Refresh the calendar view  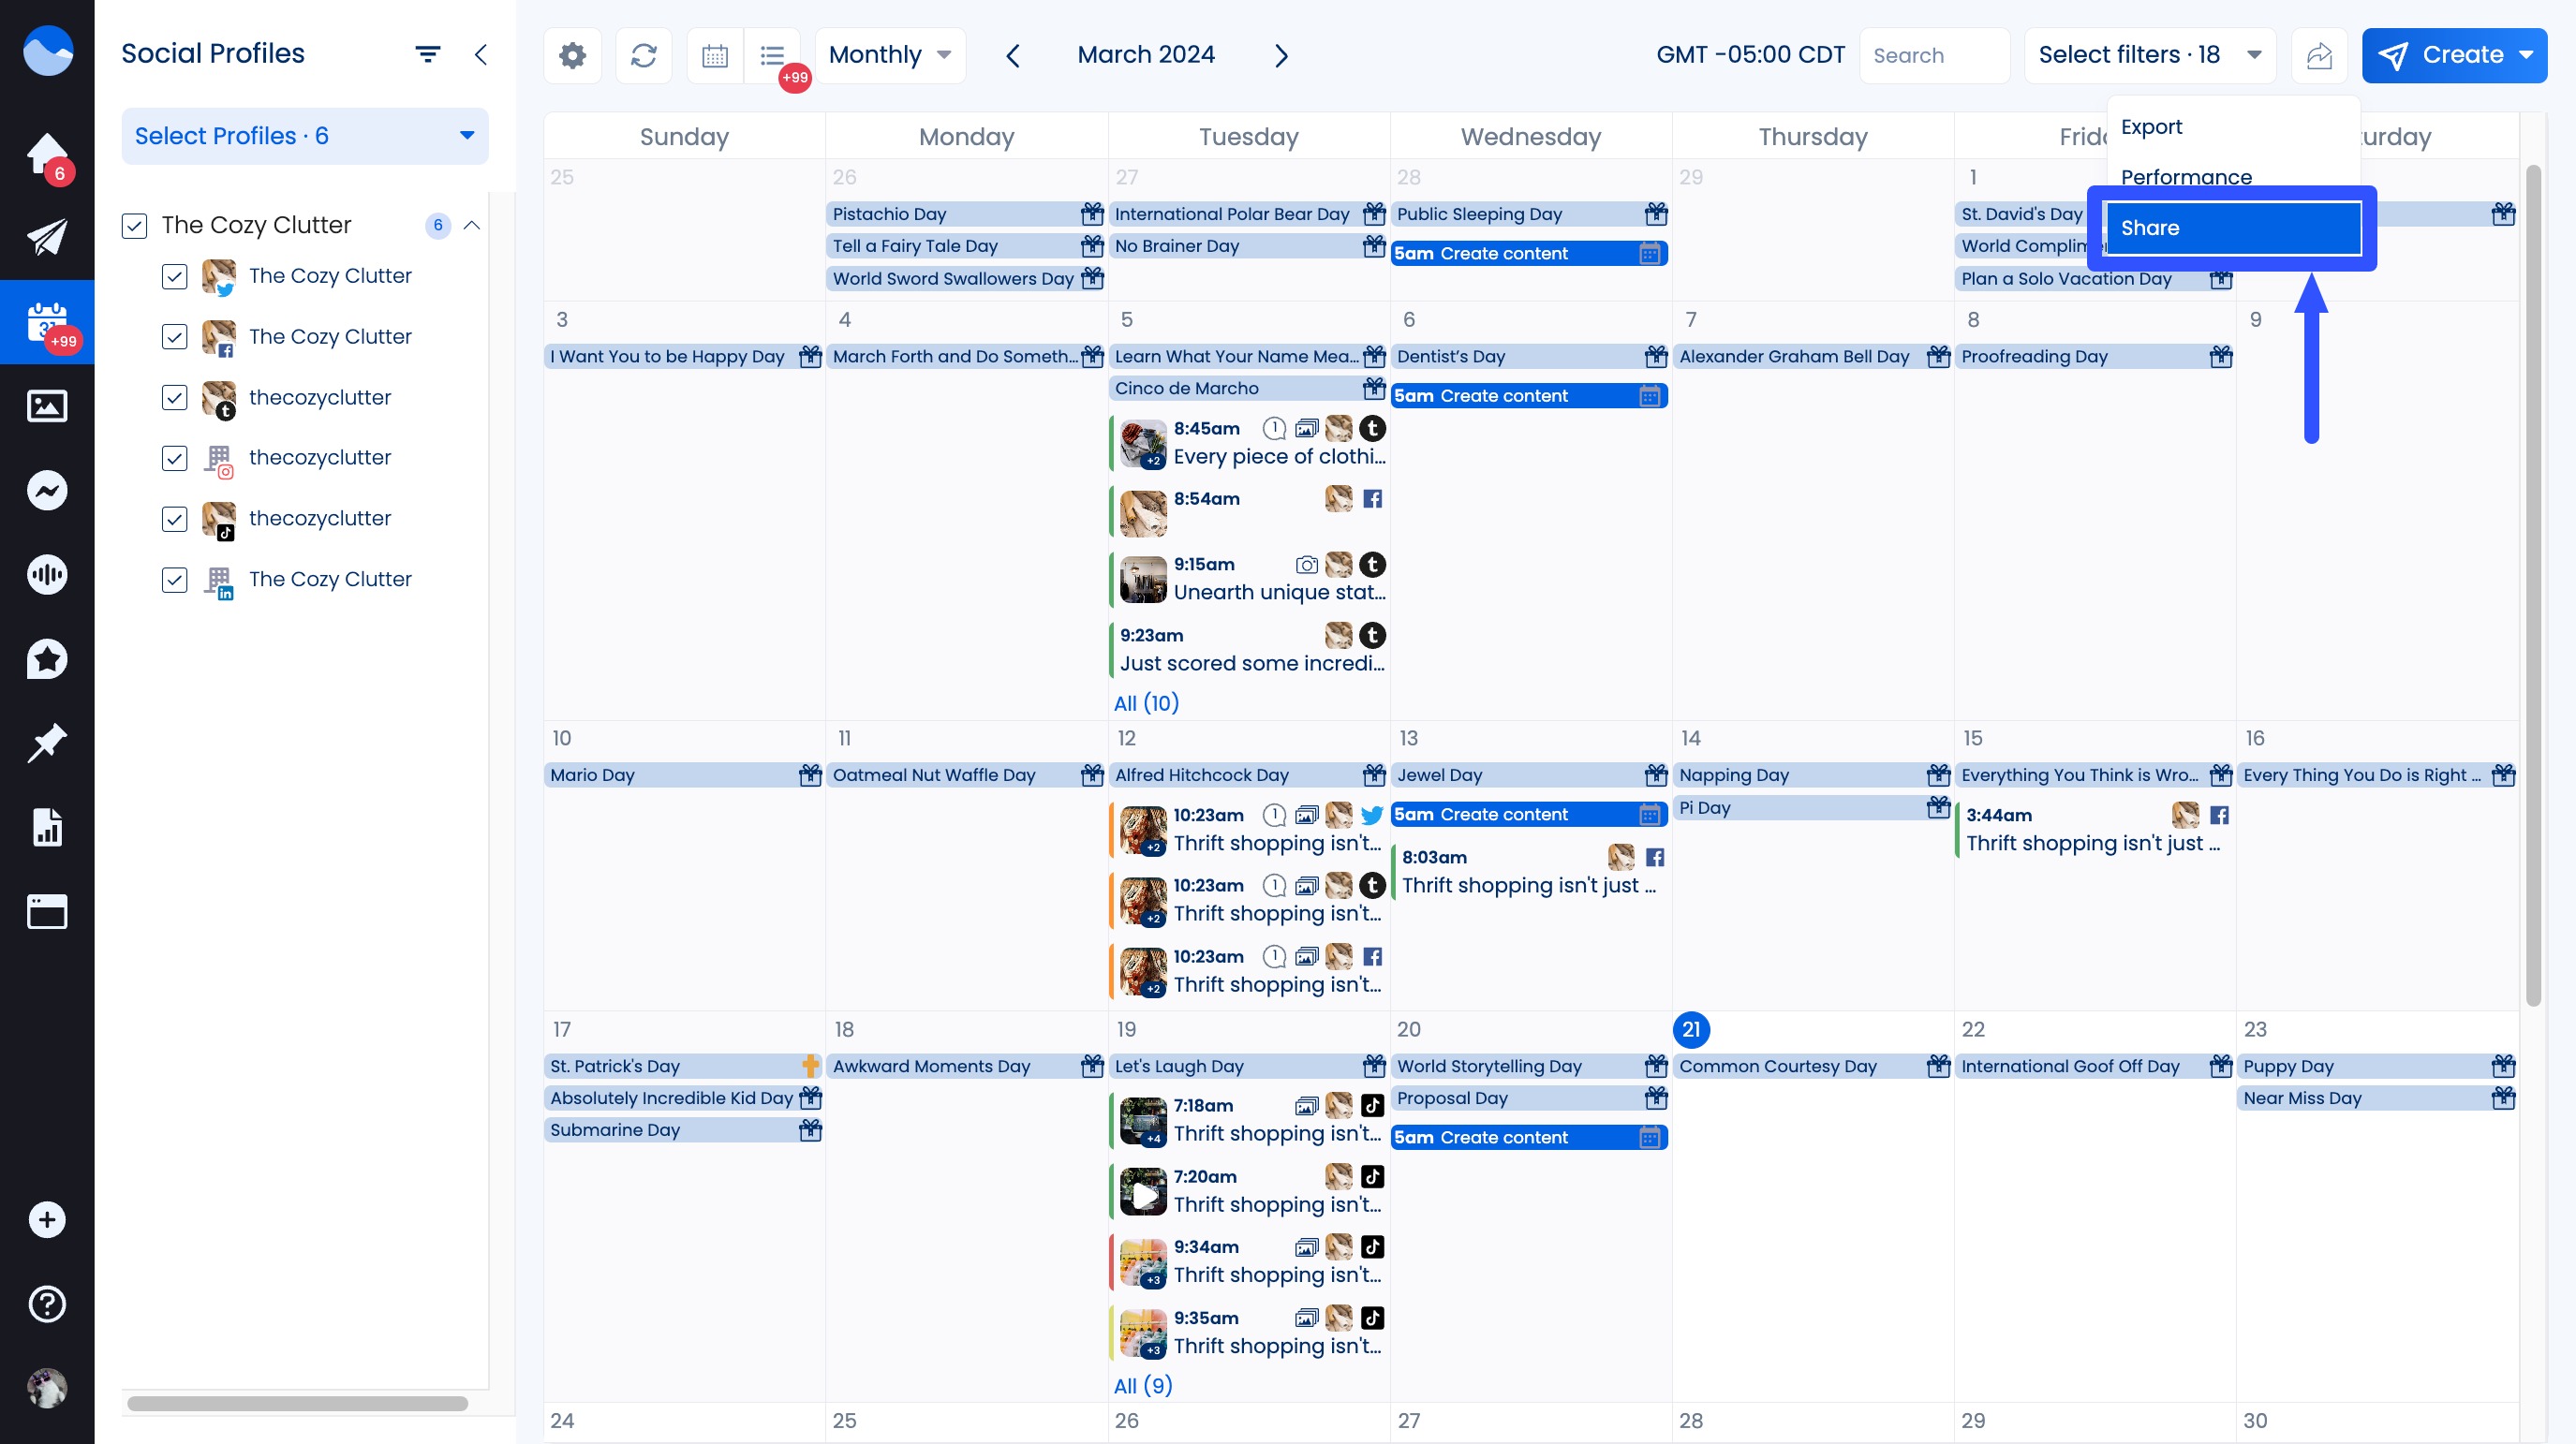click(643, 55)
